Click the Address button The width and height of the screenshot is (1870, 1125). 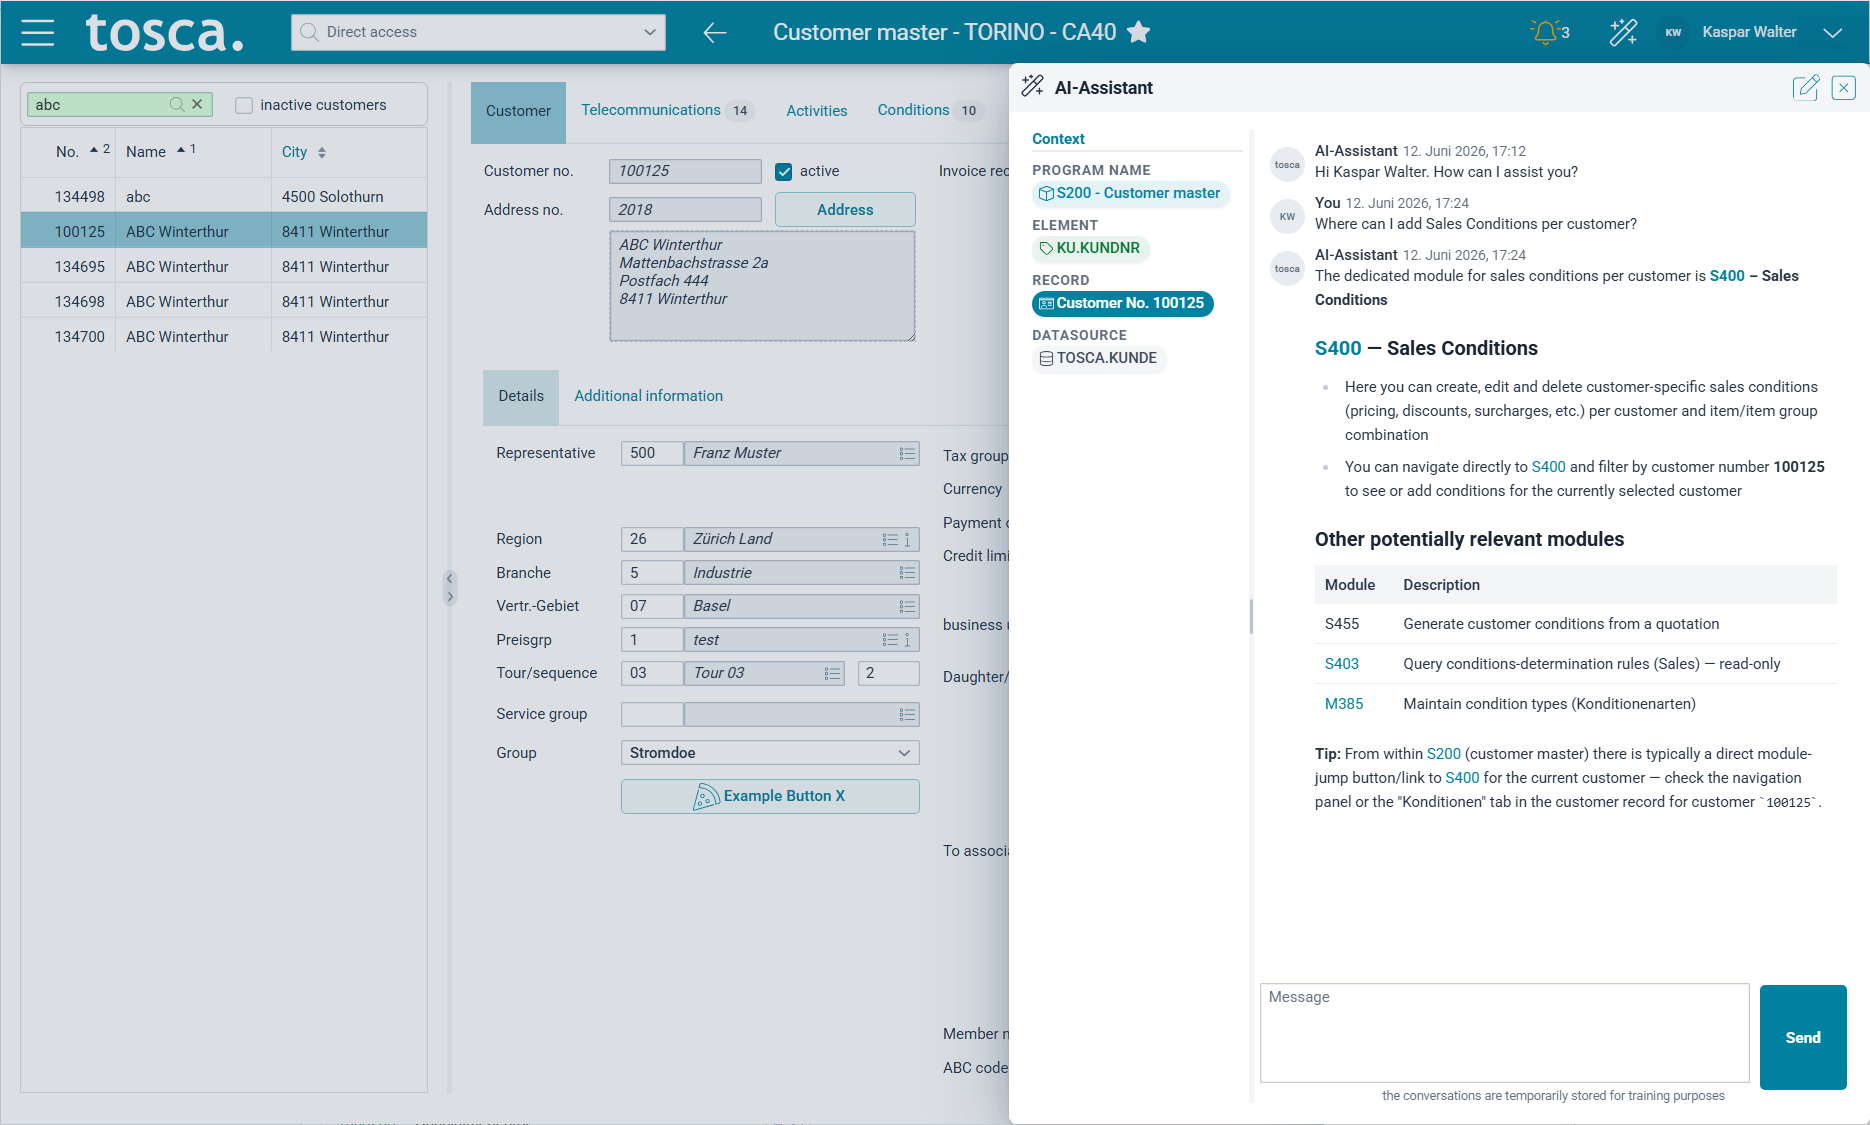click(845, 210)
